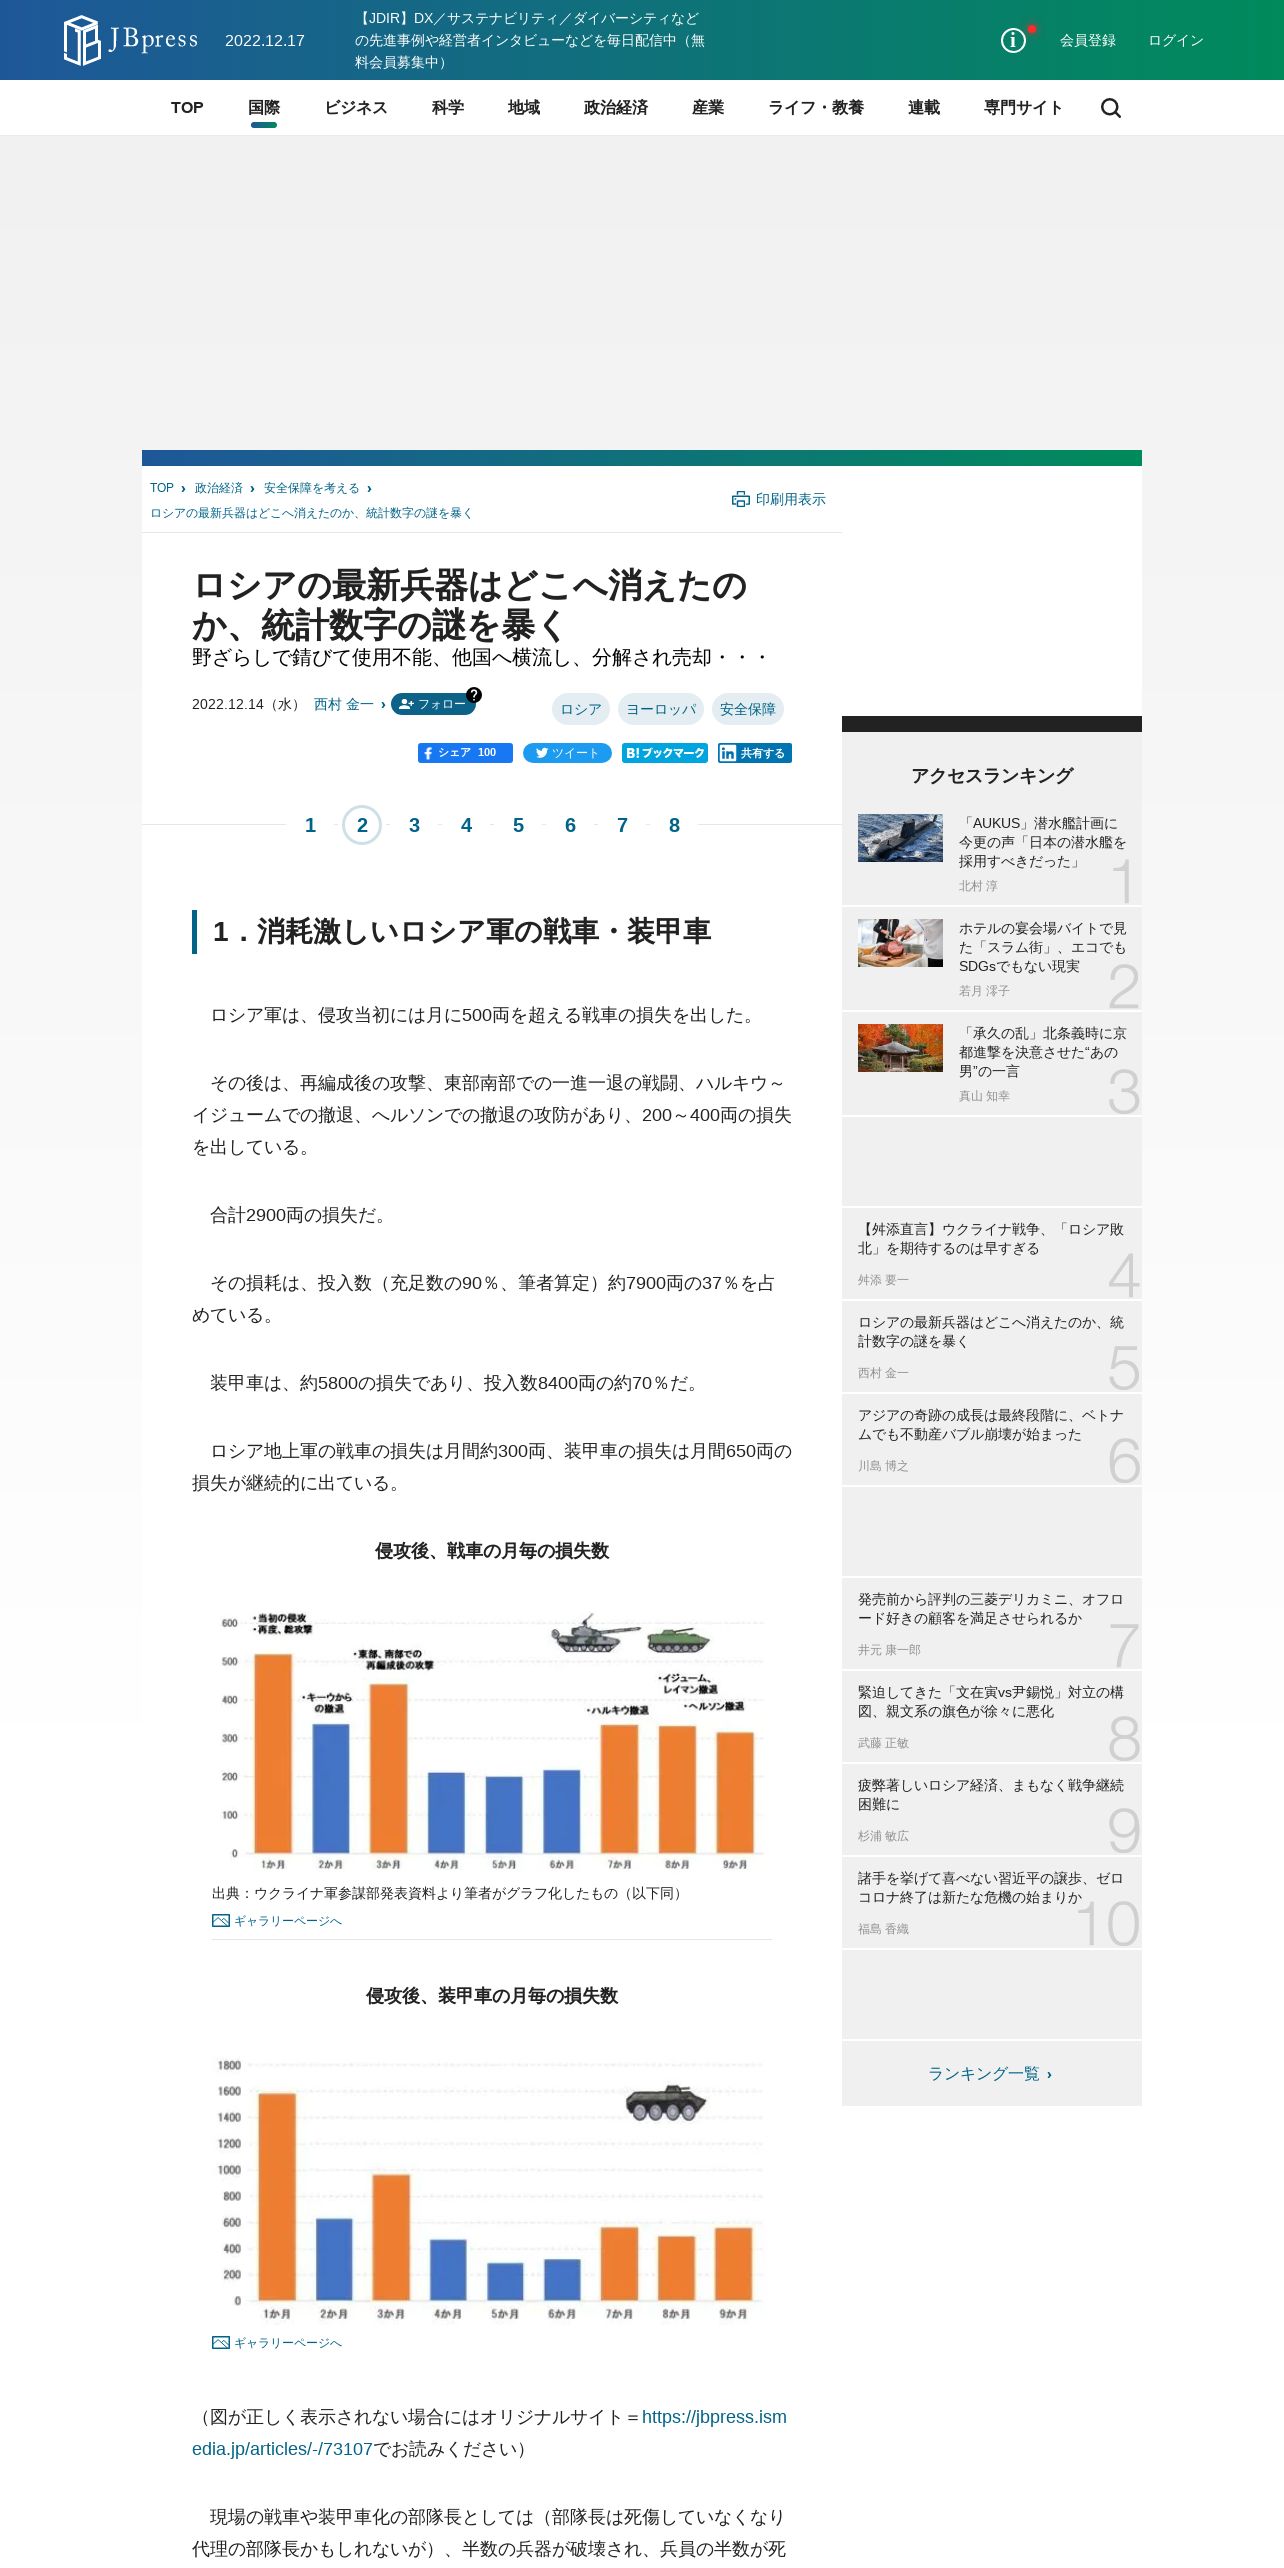Go to article page 3

tap(414, 825)
